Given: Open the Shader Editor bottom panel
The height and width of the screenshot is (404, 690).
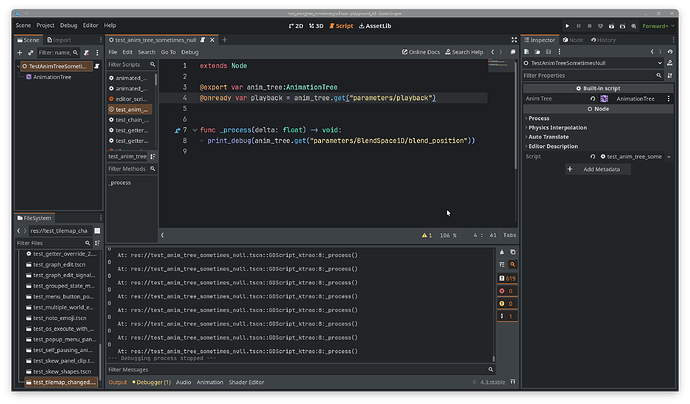Looking at the screenshot, I should click(246, 382).
